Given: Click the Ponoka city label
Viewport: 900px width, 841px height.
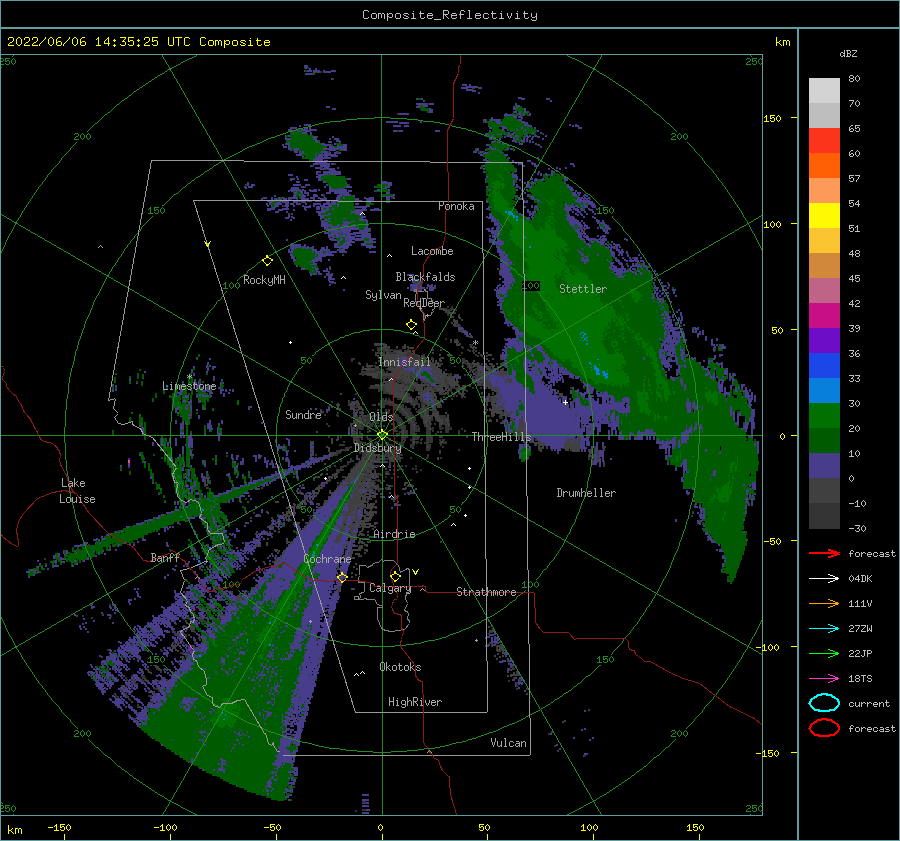Looking at the screenshot, I should coord(456,206).
